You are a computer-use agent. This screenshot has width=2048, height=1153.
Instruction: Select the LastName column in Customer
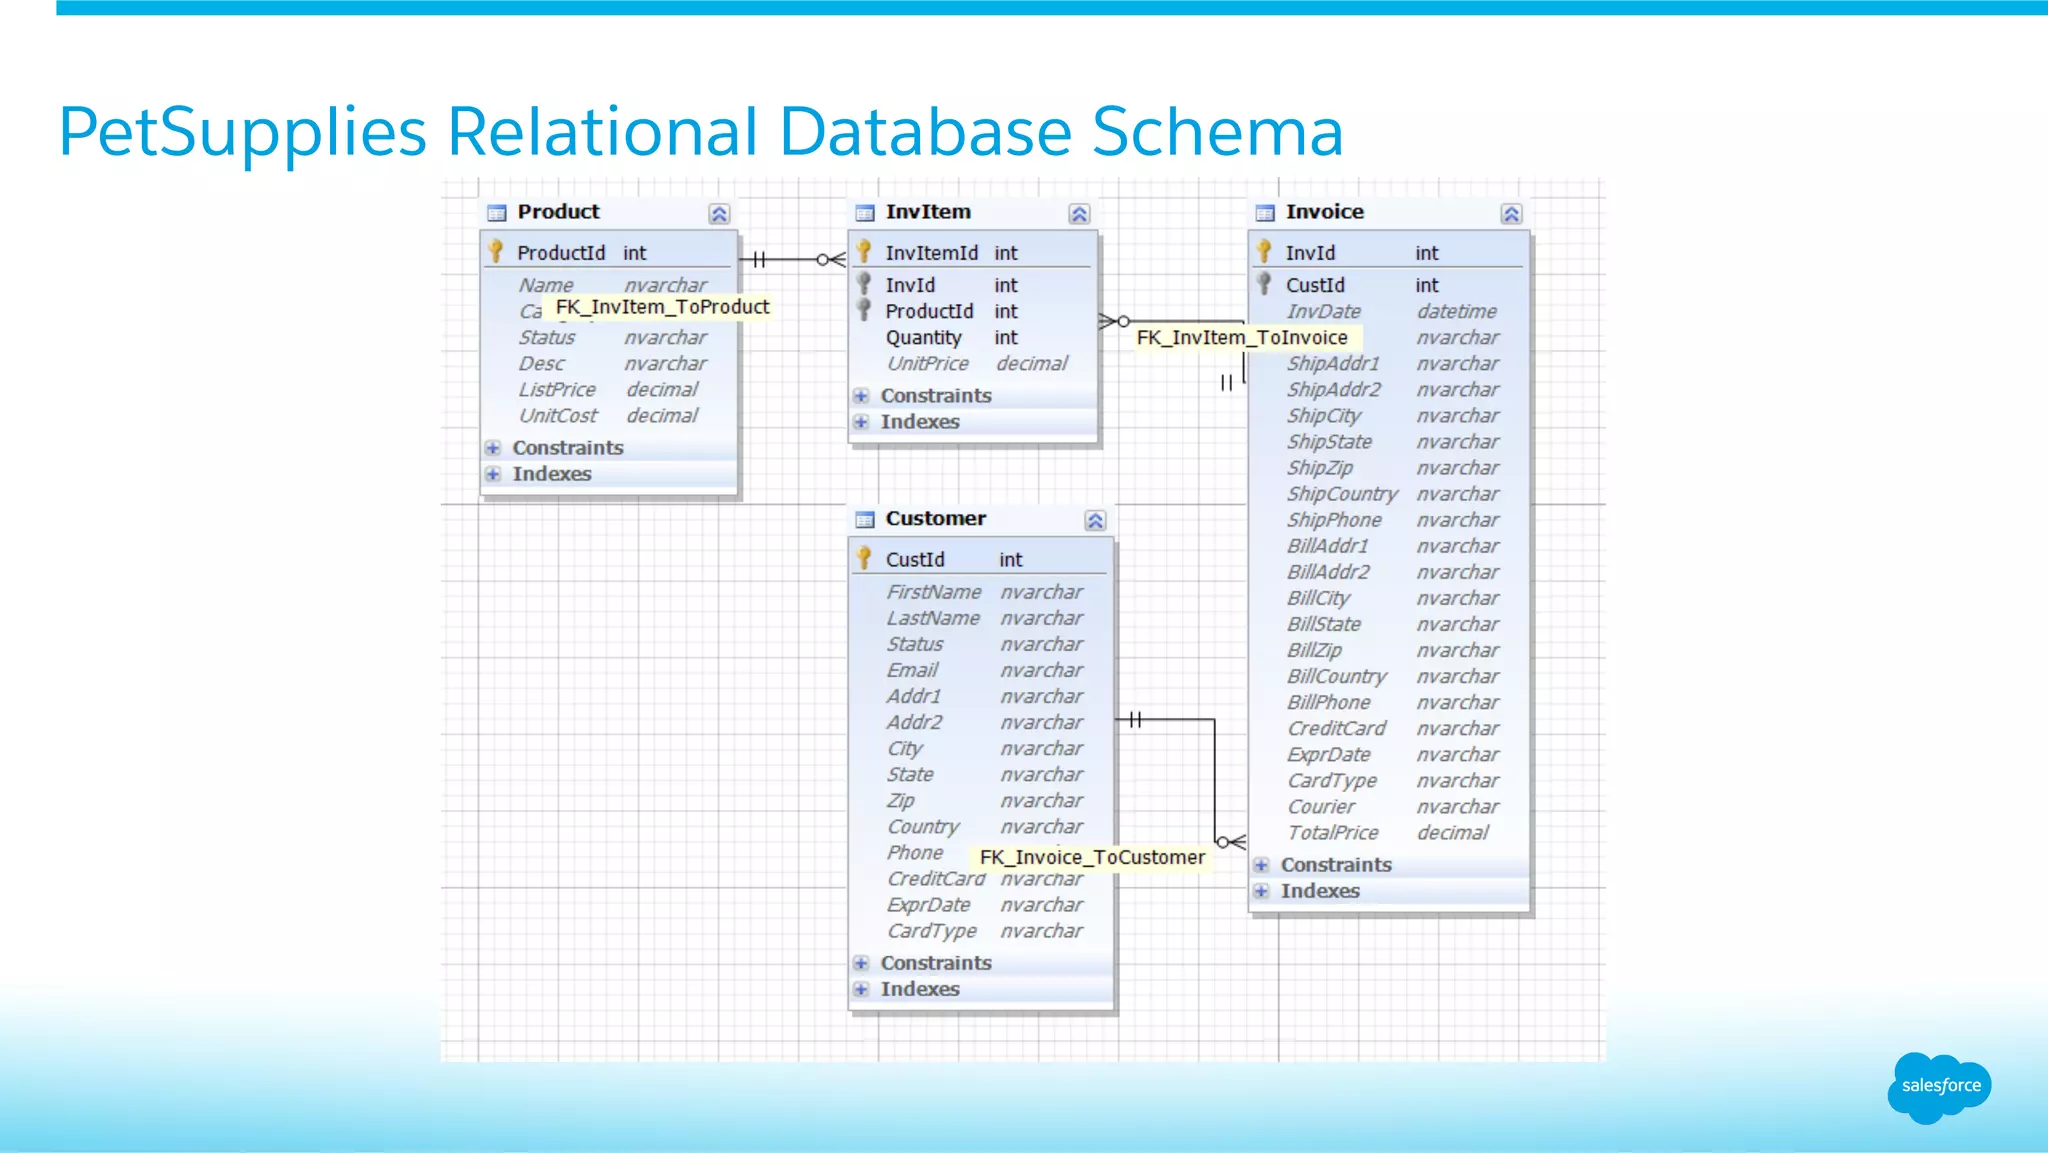pos(982,619)
